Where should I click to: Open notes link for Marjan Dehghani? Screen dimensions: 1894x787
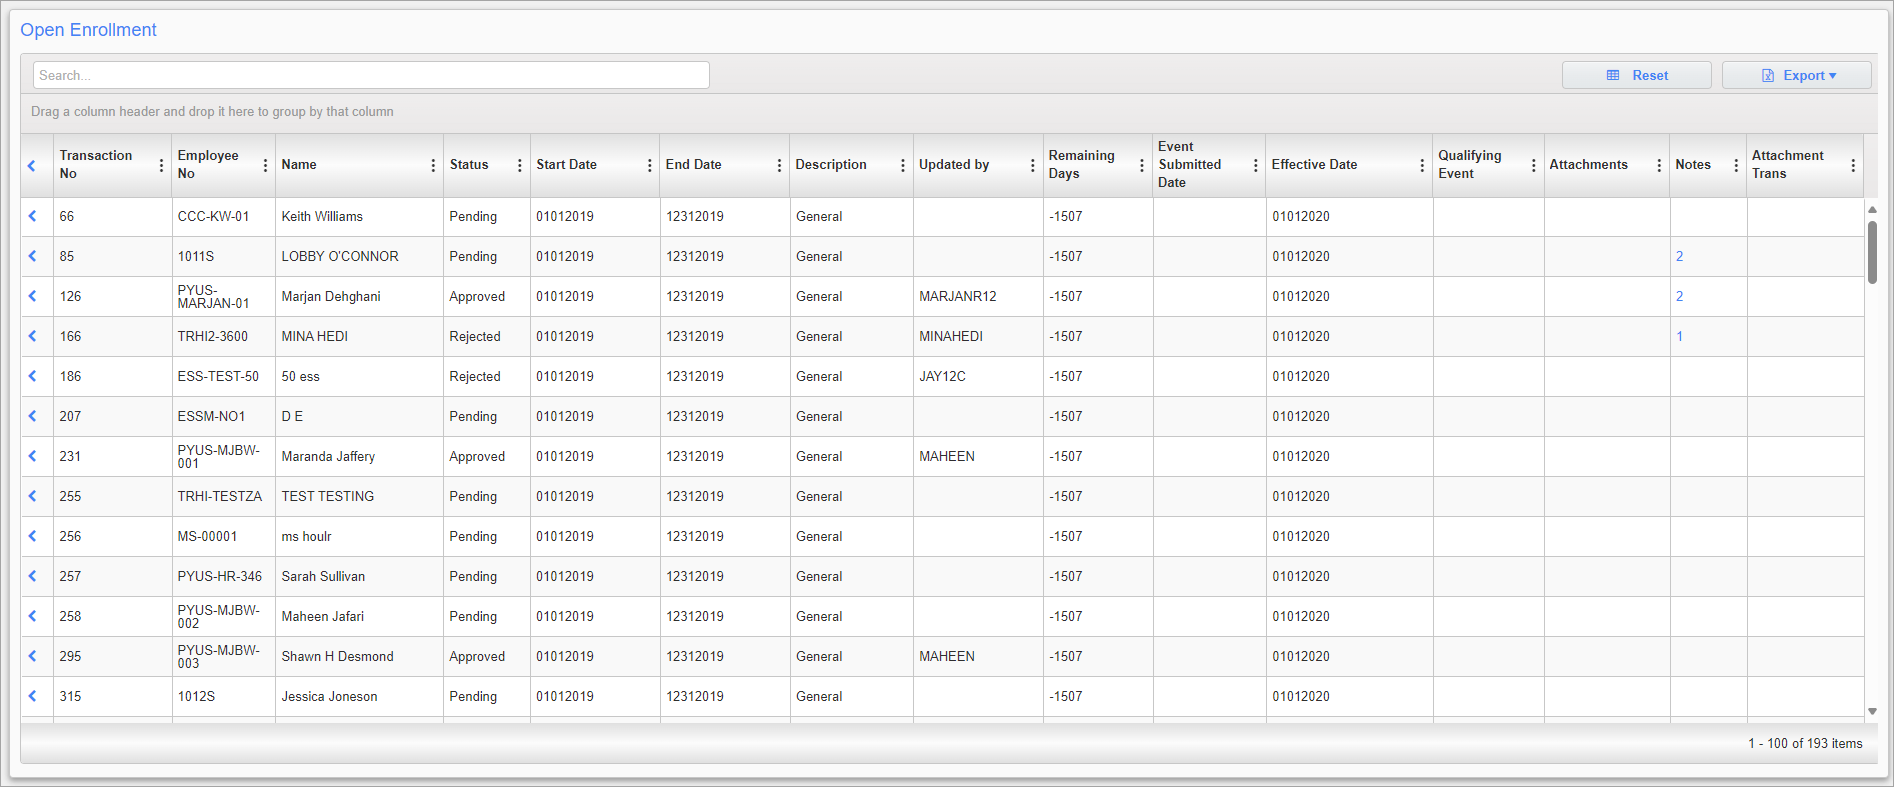coord(1680,296)
